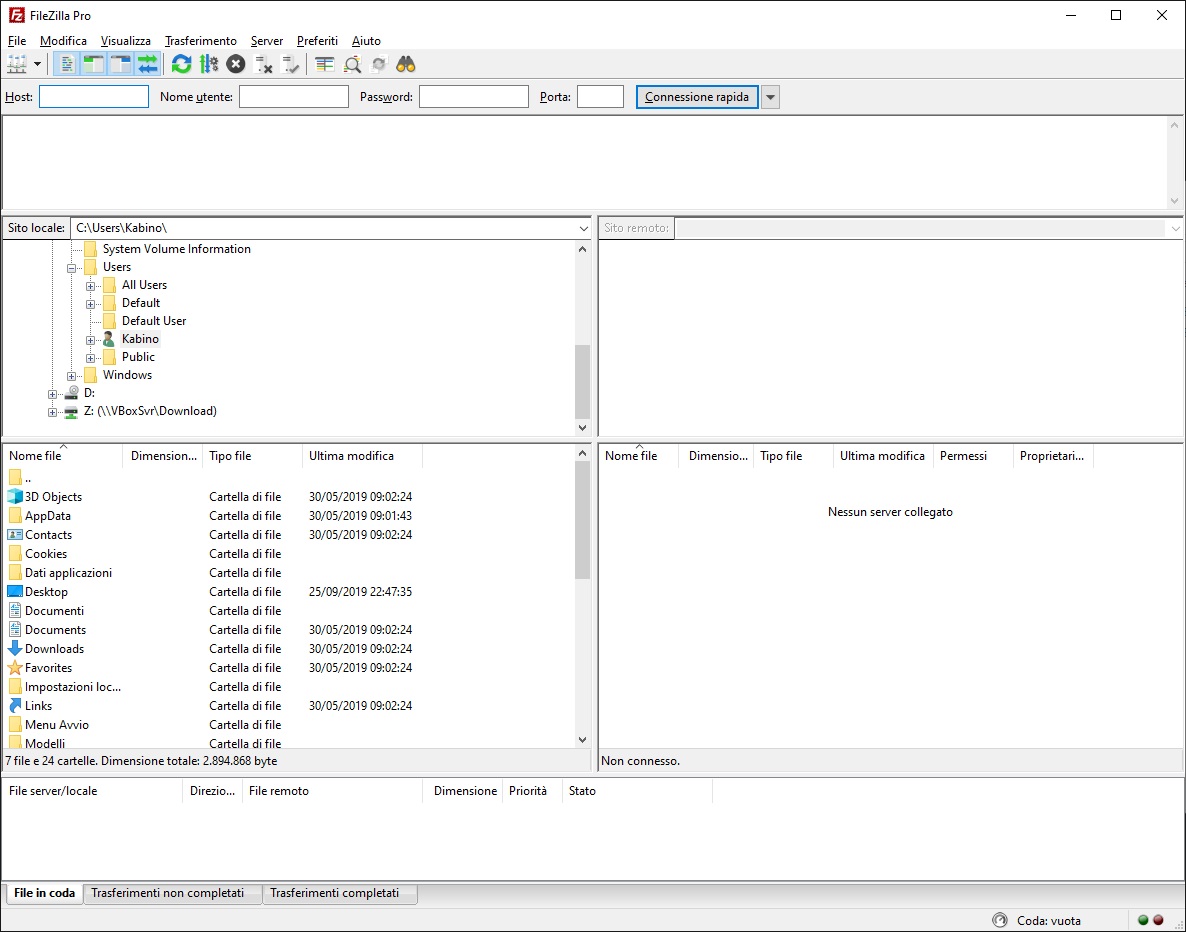Viewport: 1186px width, 932px height.
Task: Sort queue by Stato column
Action: tap(637, 791)
